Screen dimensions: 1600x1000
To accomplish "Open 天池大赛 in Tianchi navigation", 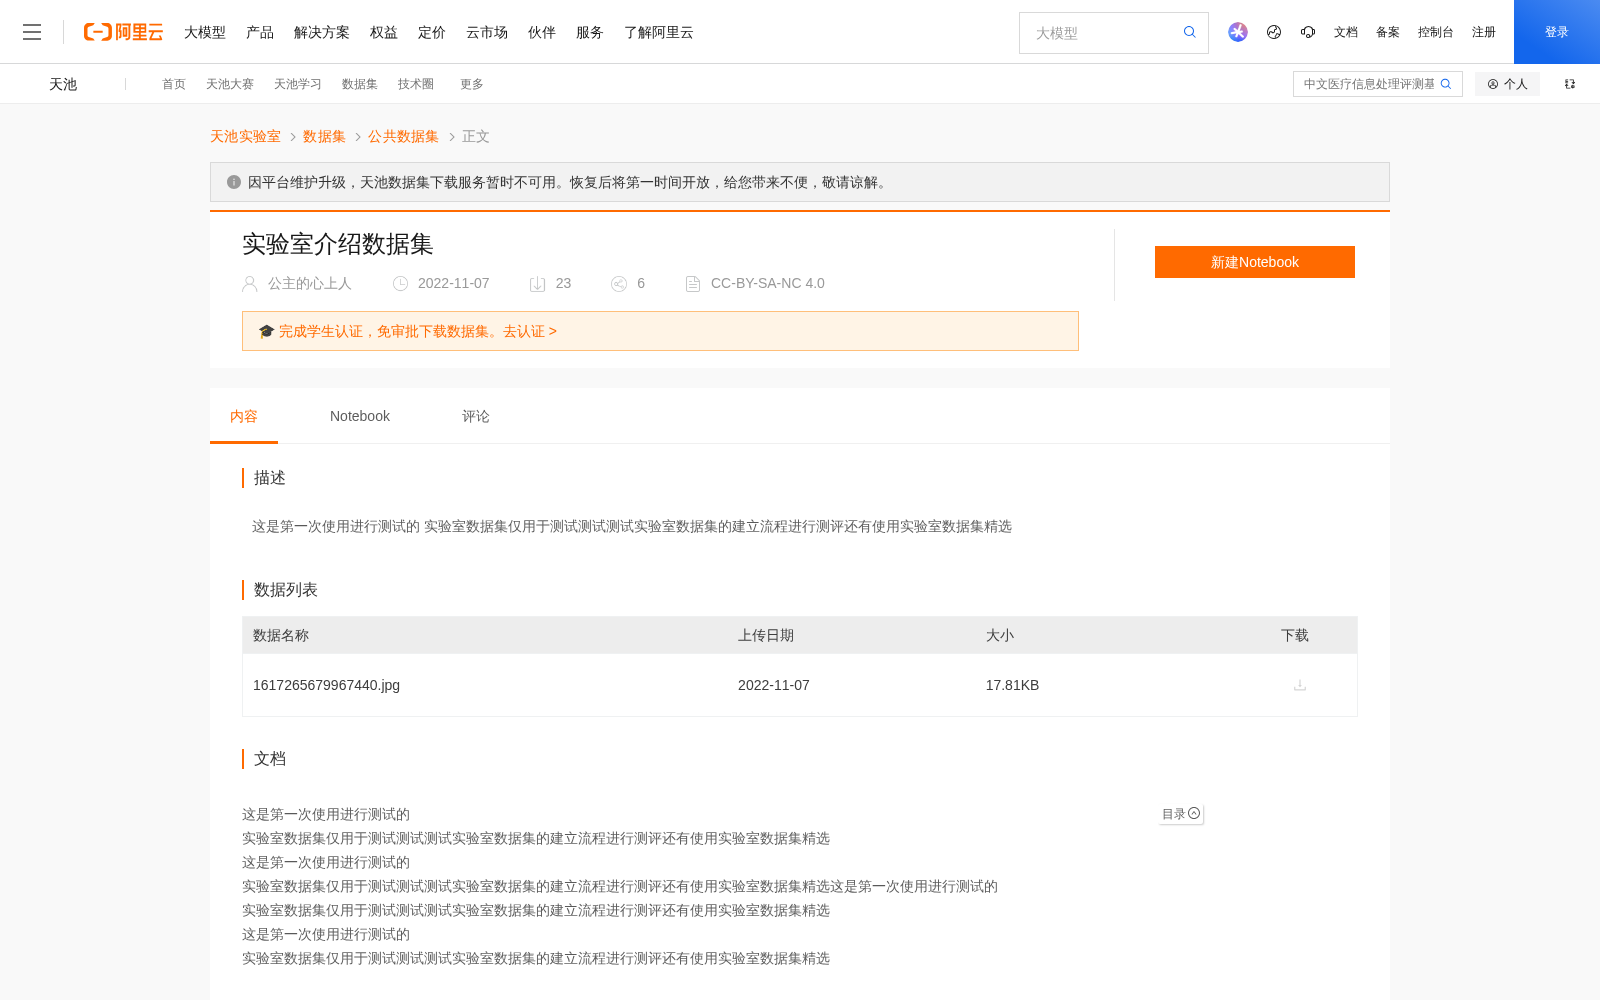I will coord(230,84).
